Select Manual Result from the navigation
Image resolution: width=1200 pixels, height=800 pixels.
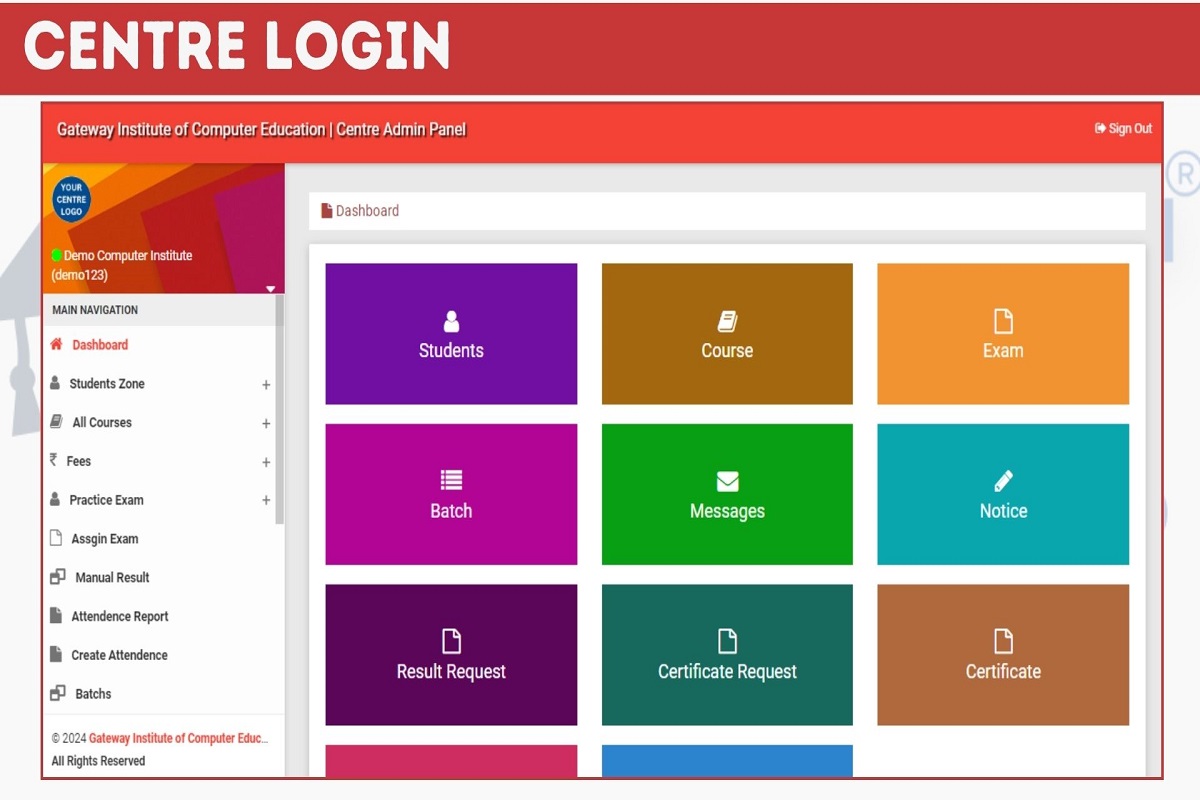click(112, 578)
